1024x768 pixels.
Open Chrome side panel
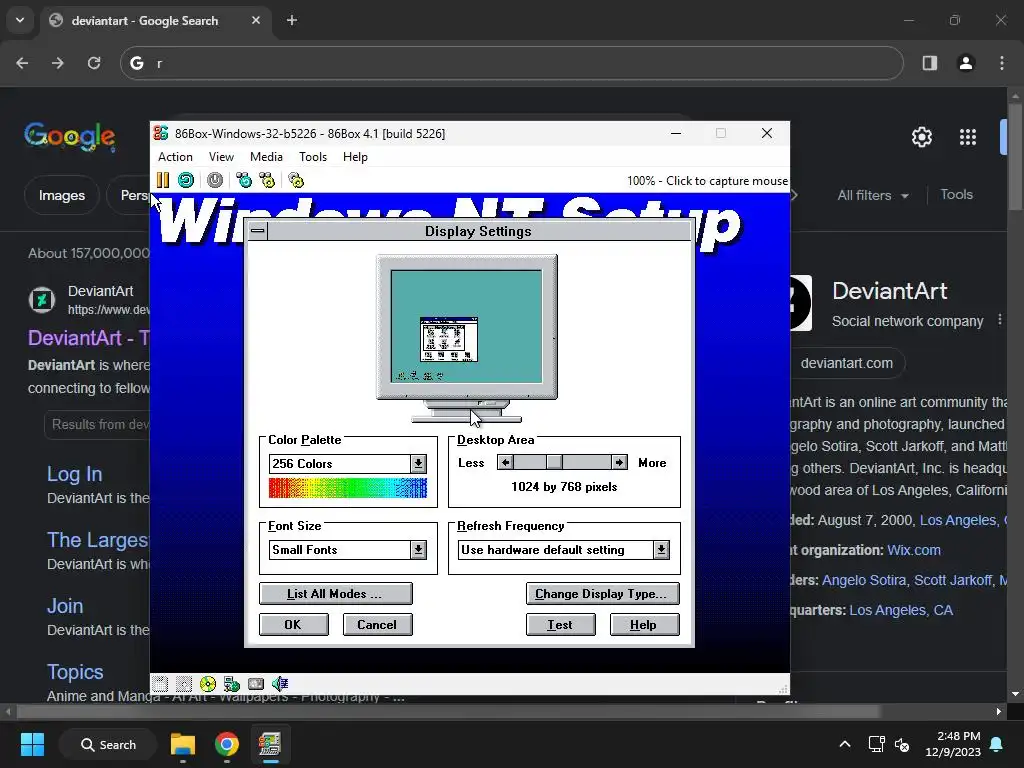pyautogui.click(x=930, y=63)
